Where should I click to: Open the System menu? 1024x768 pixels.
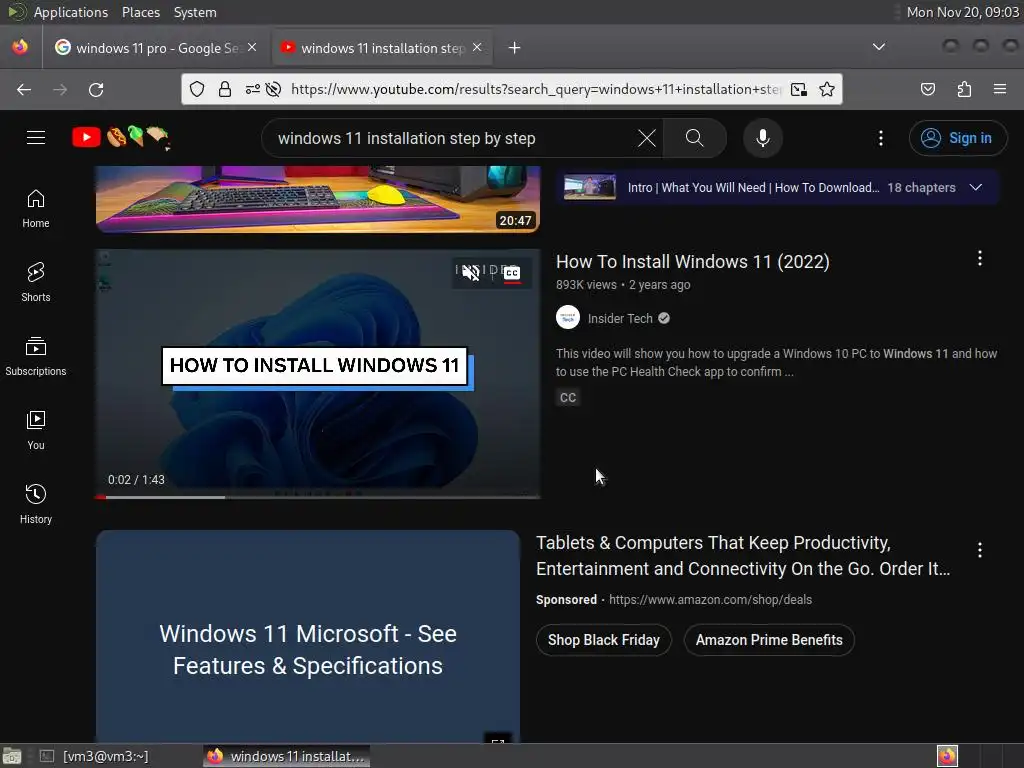195,12
